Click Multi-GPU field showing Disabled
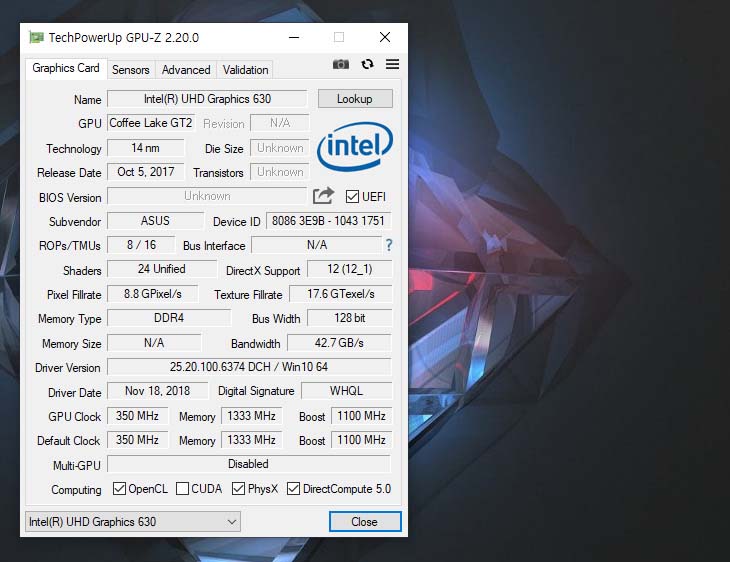 coord(249,464)
